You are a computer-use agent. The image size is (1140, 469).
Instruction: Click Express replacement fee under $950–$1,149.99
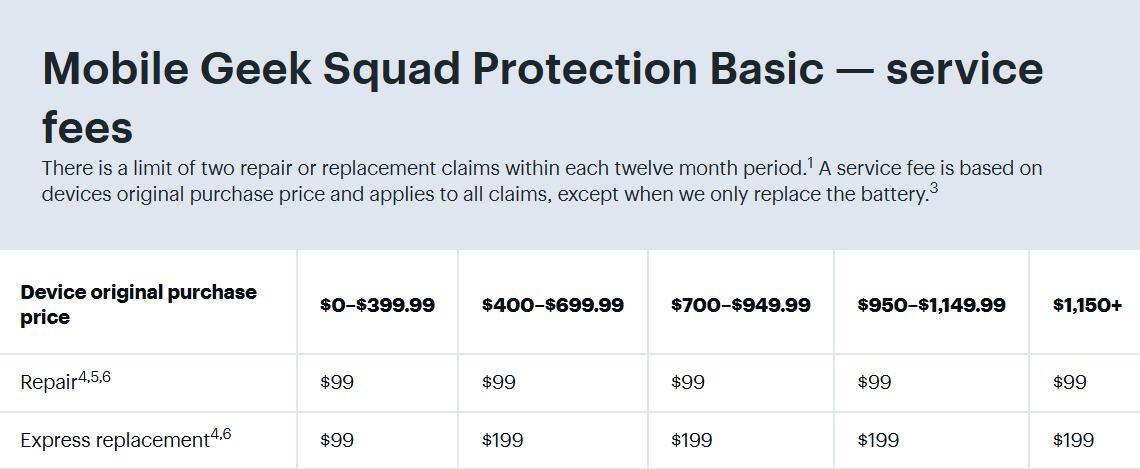(878, 440)
